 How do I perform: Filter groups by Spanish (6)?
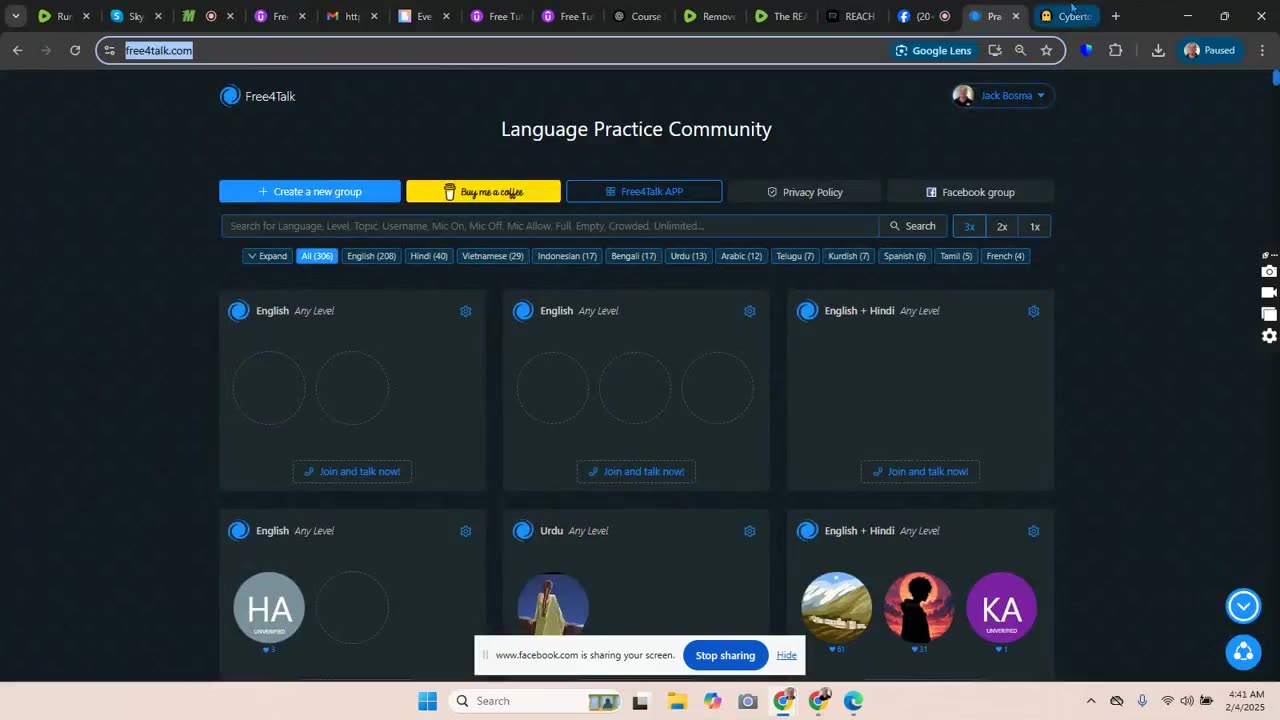click(x=905, y=256)
